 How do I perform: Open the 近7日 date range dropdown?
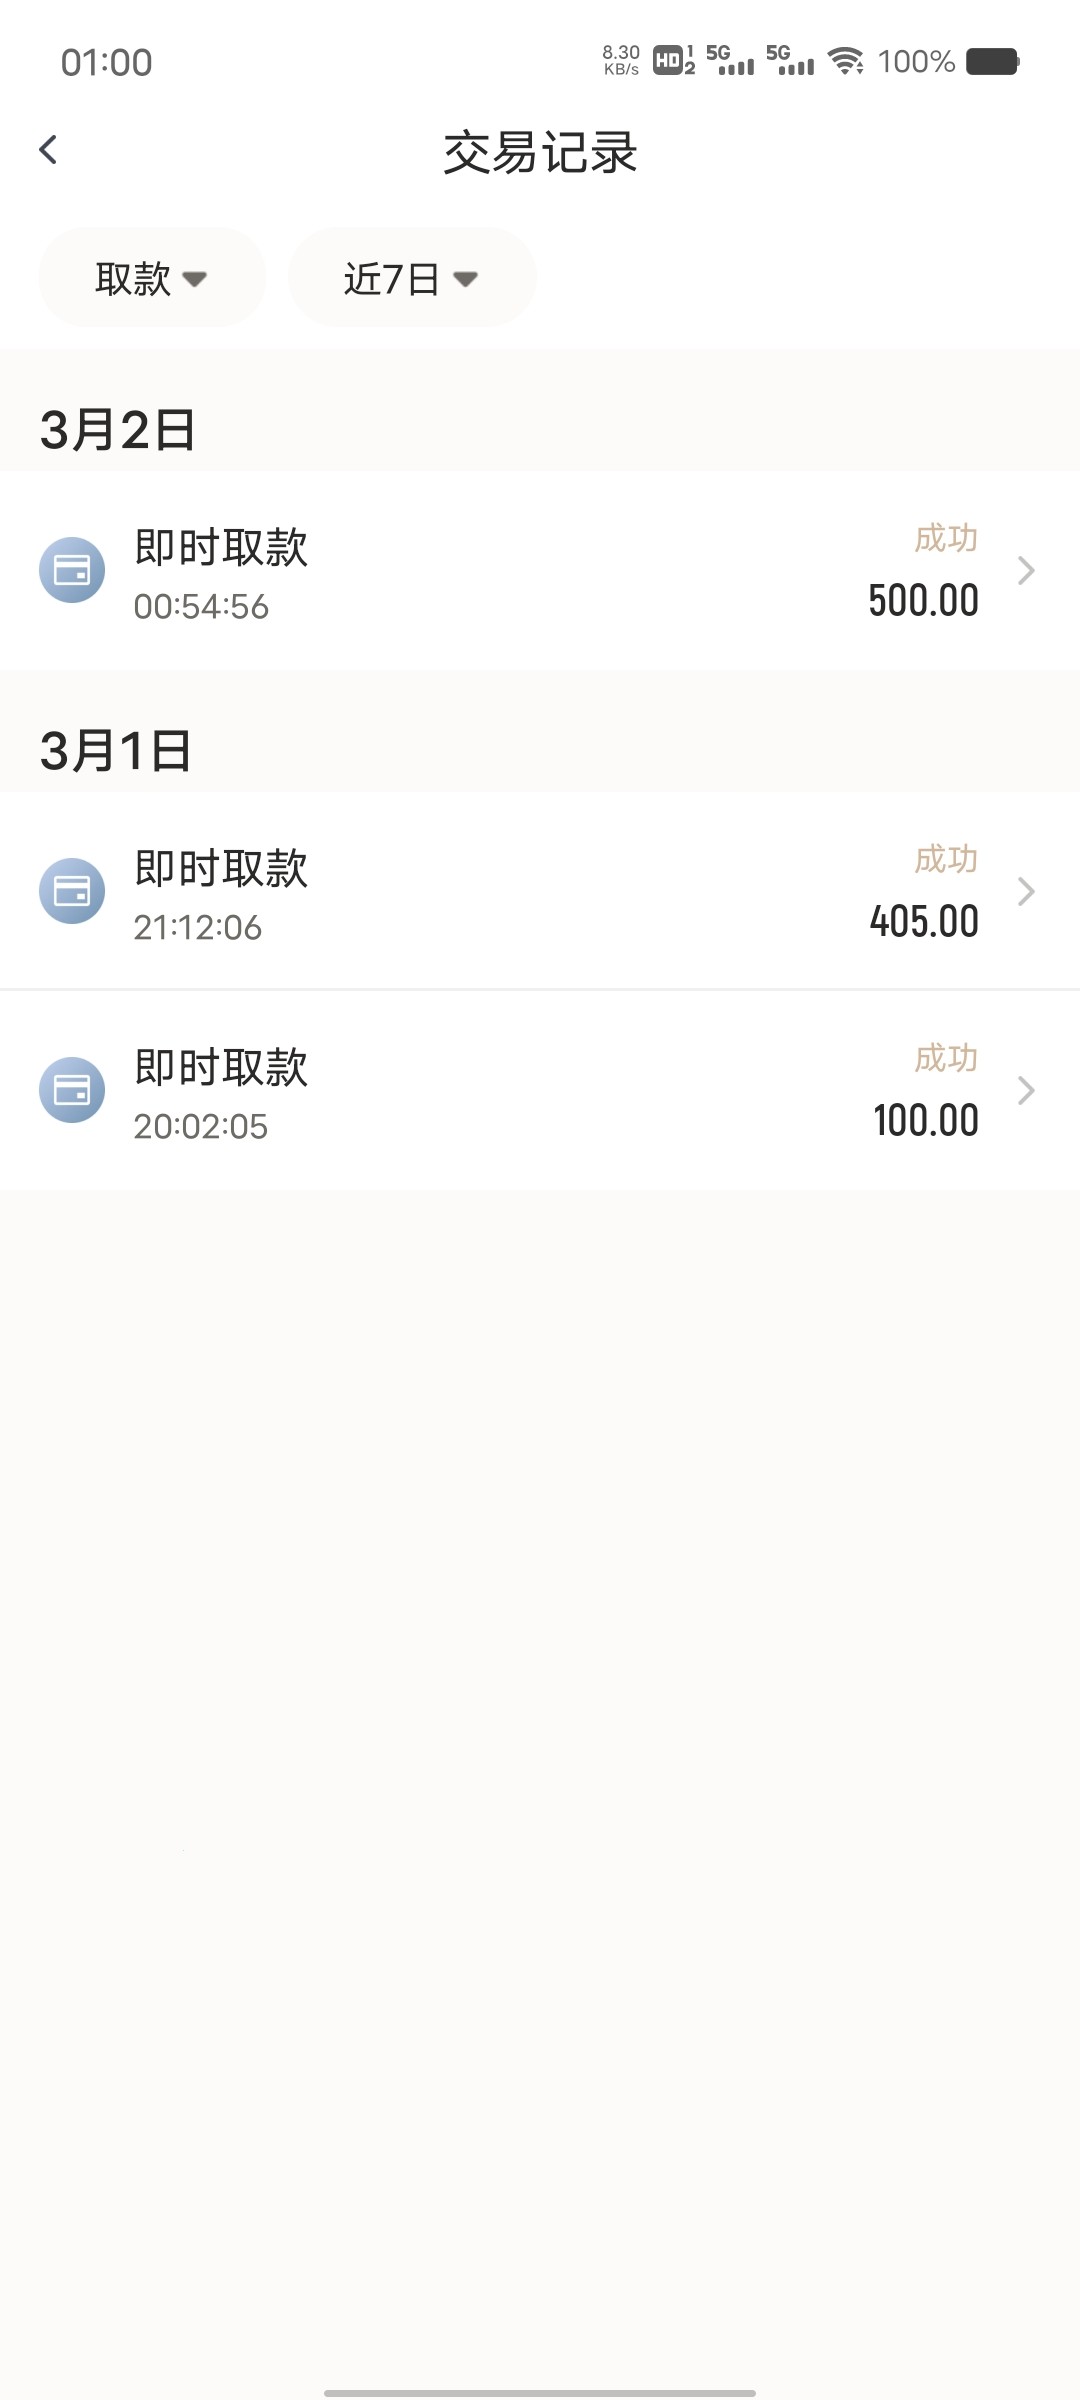coord(412,278)
